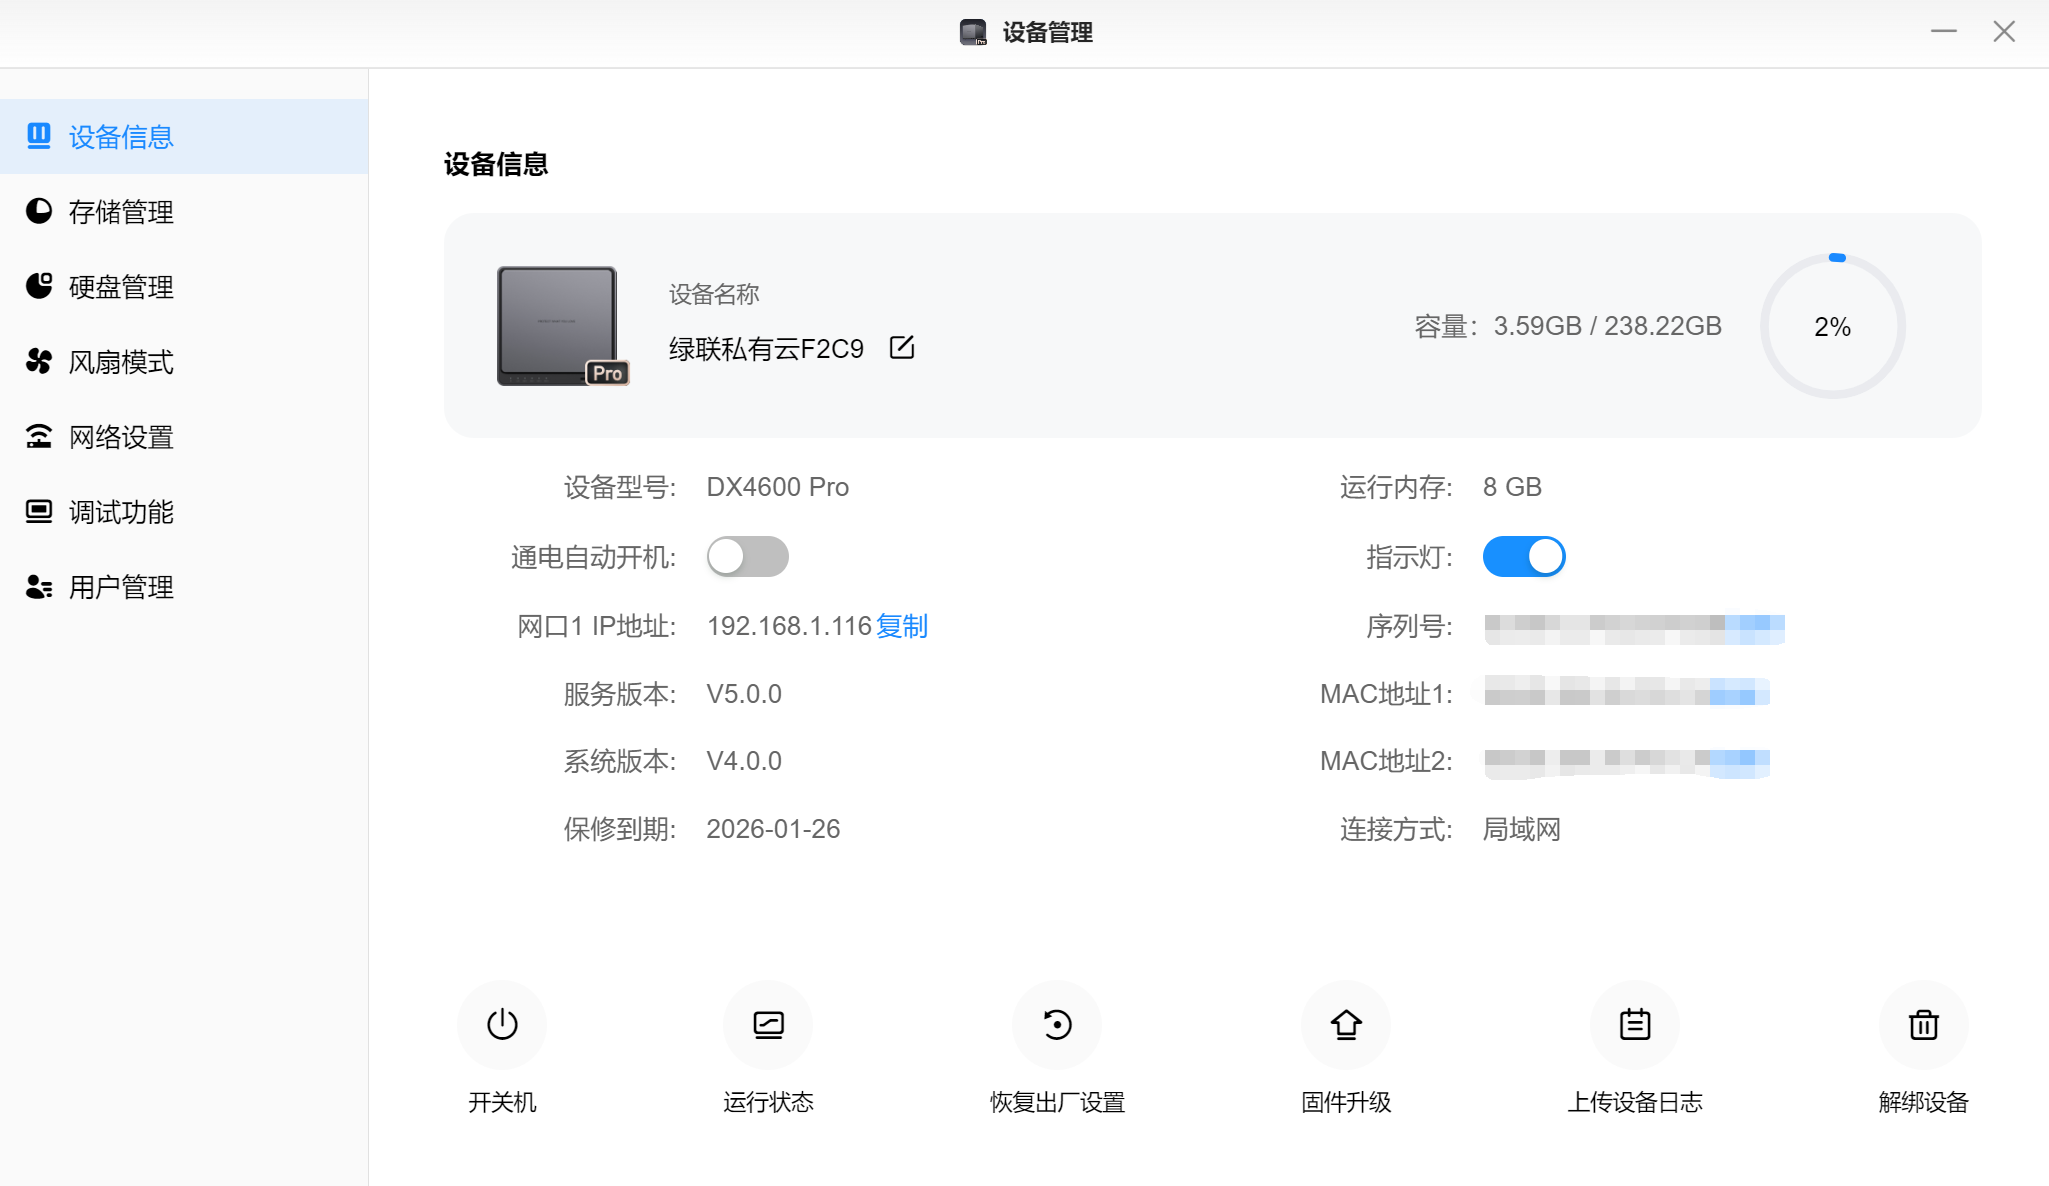
Task: Enable auto power-on toggle switch
Action: [747, 557]
